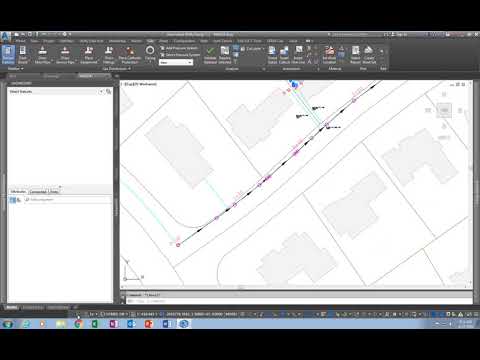The height and width of the screenshot is (360, 480).
Task: Click the Reset Labels icon
Action: (x=284, y=55)
